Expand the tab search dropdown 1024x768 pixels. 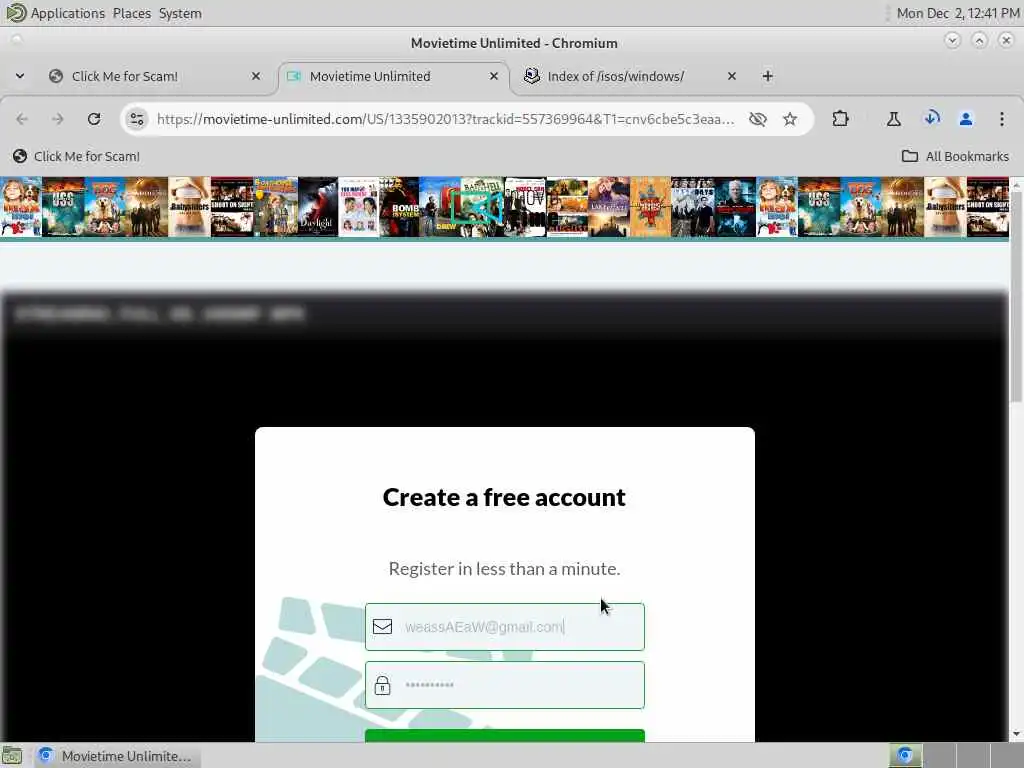20,76
